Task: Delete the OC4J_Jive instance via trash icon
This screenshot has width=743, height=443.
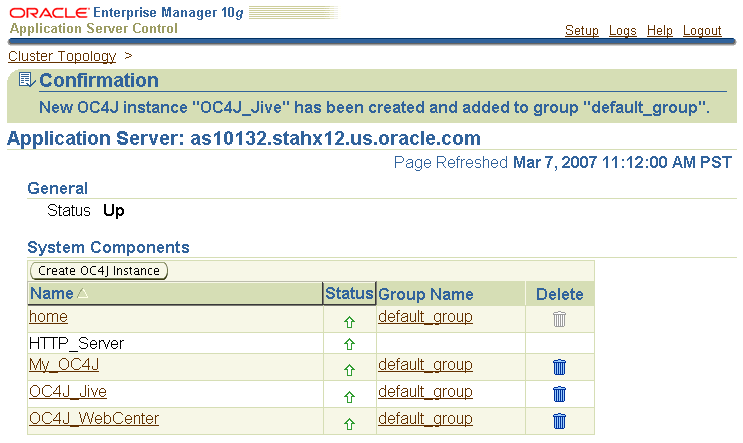Action: (559, 394)
